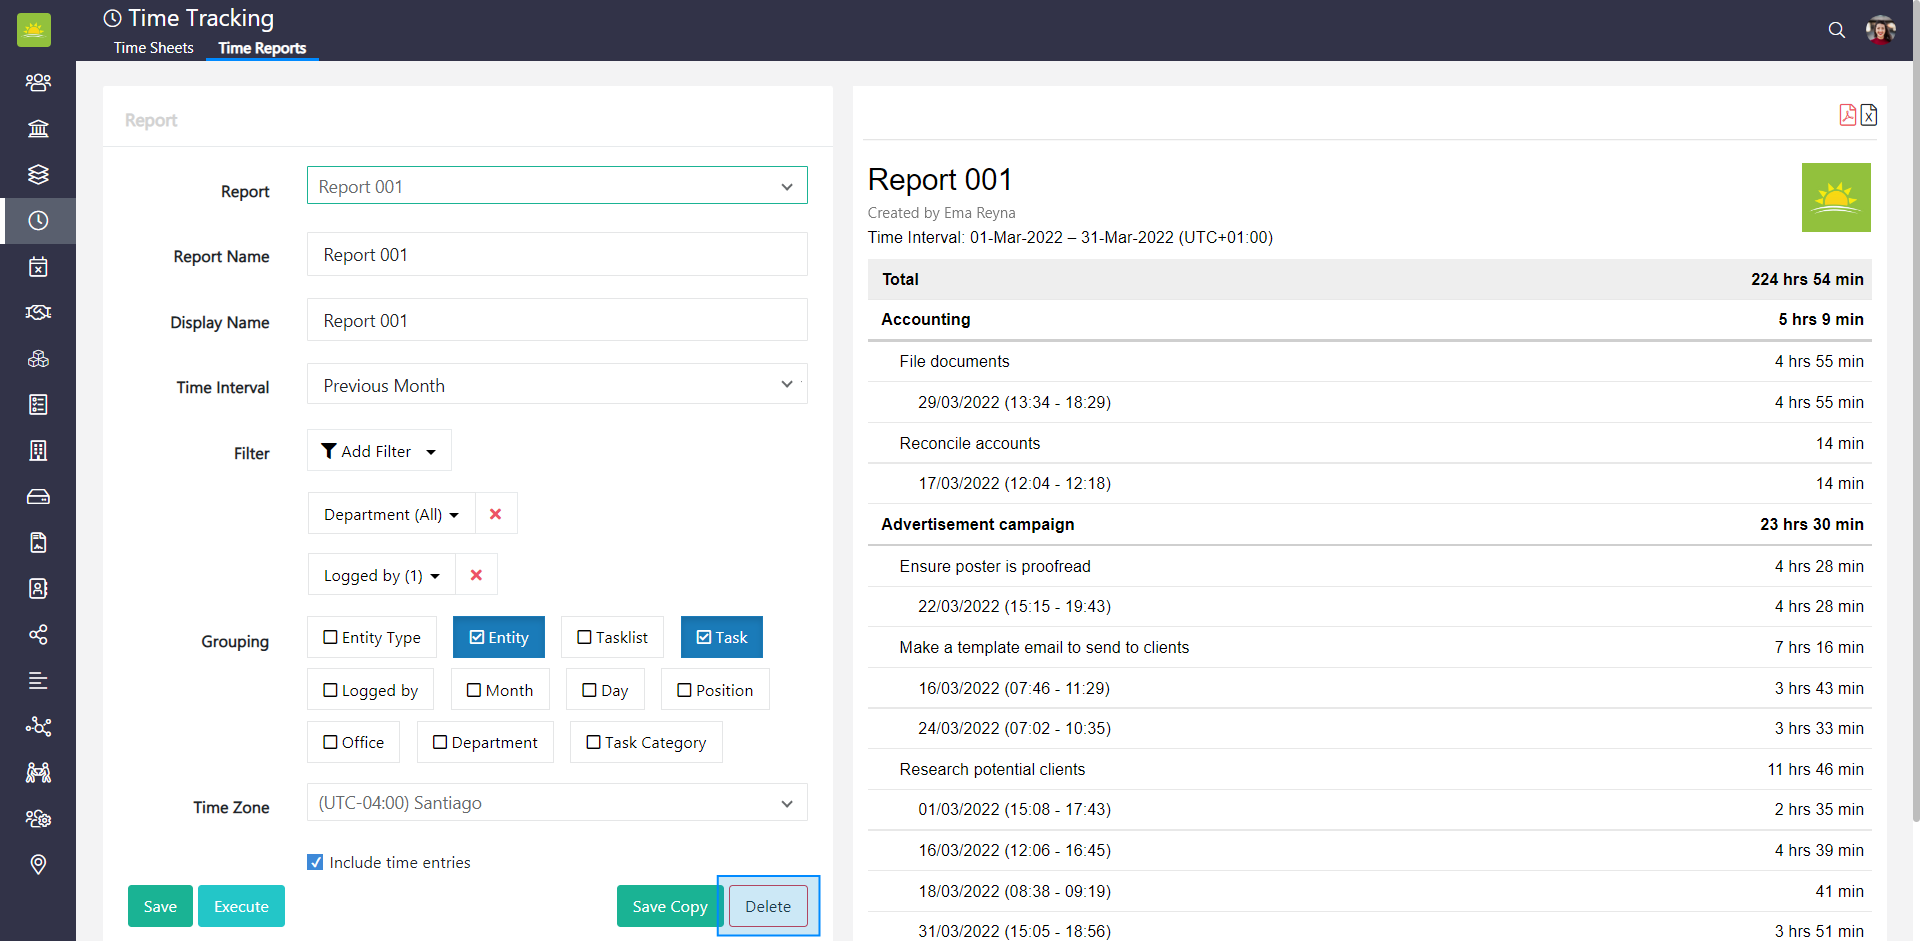Open the people icon in sidebar
The width and height of the screenshot is (1920, 941).
(x=38, y=82)
